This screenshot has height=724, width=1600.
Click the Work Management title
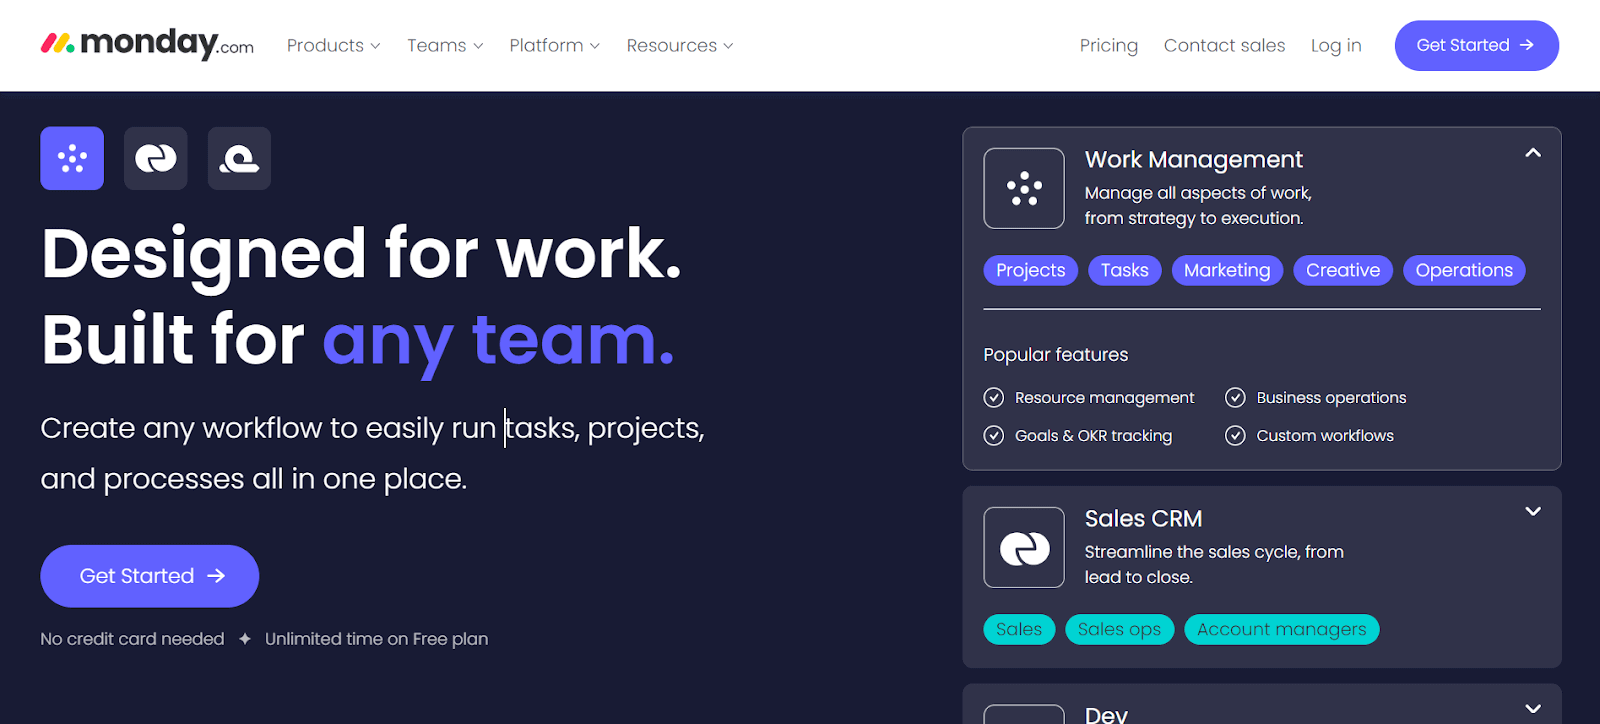click(x=1194, y=160)
